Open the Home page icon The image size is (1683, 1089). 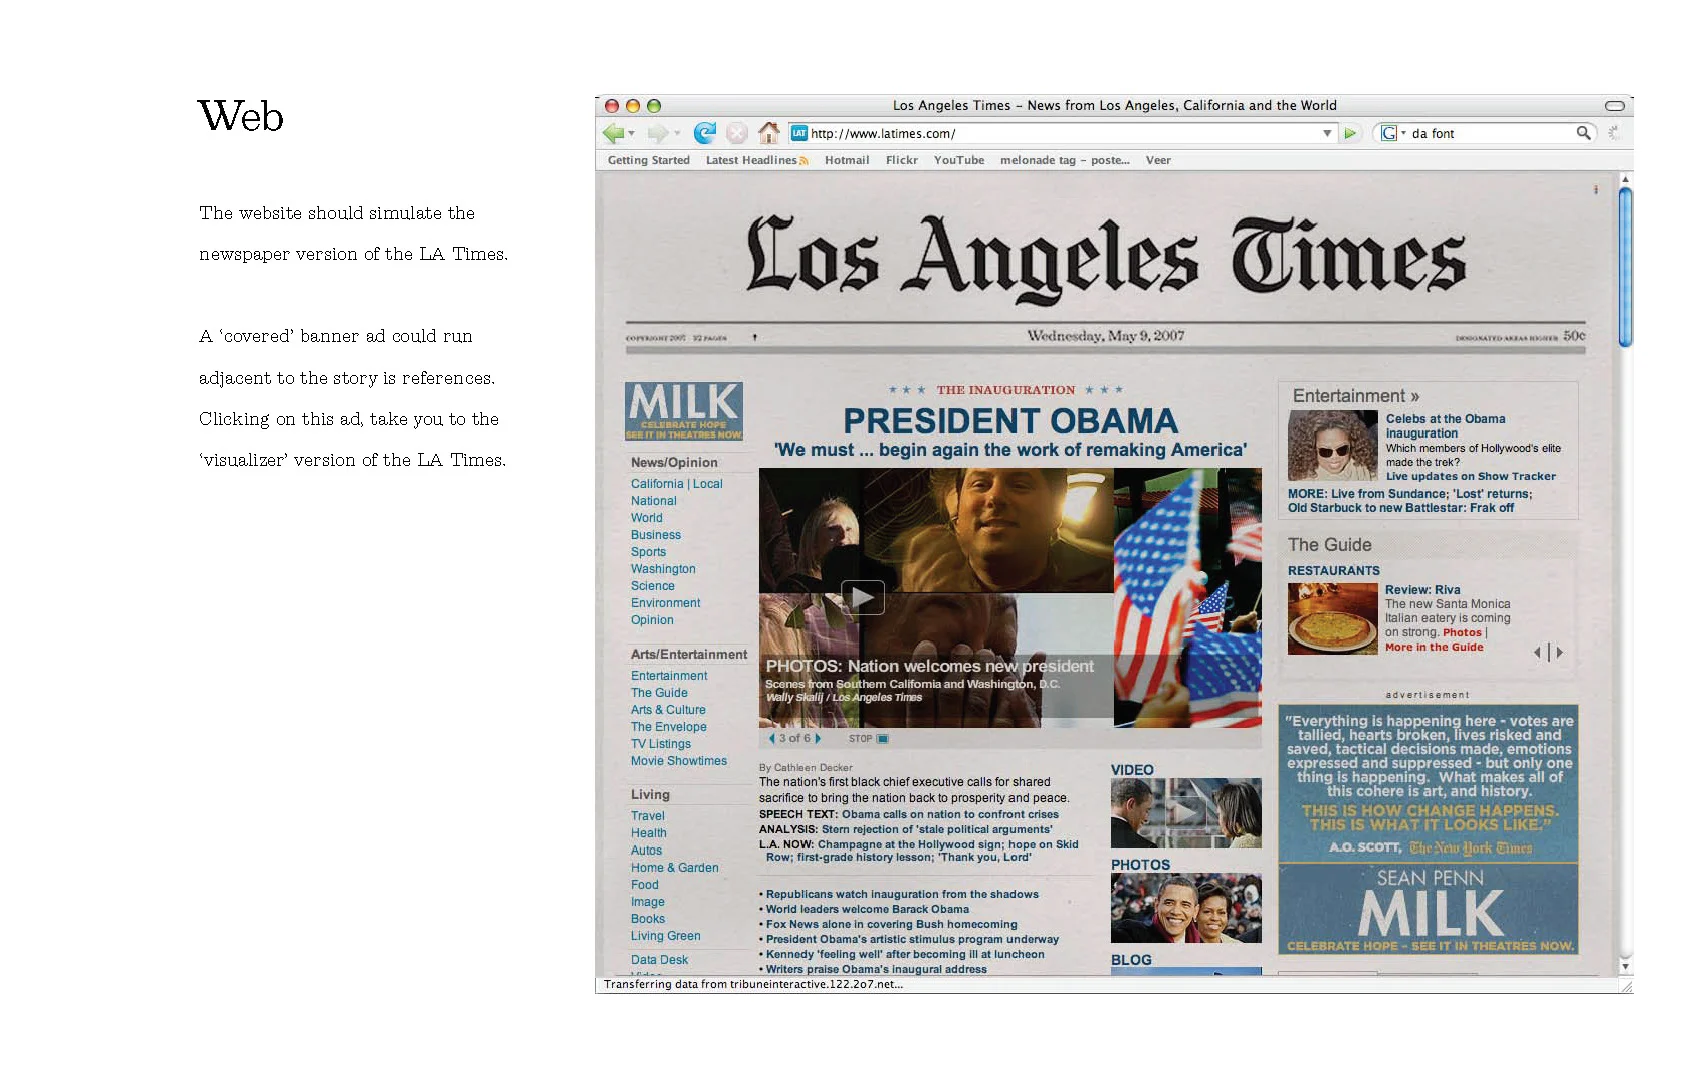coord(768,132)
